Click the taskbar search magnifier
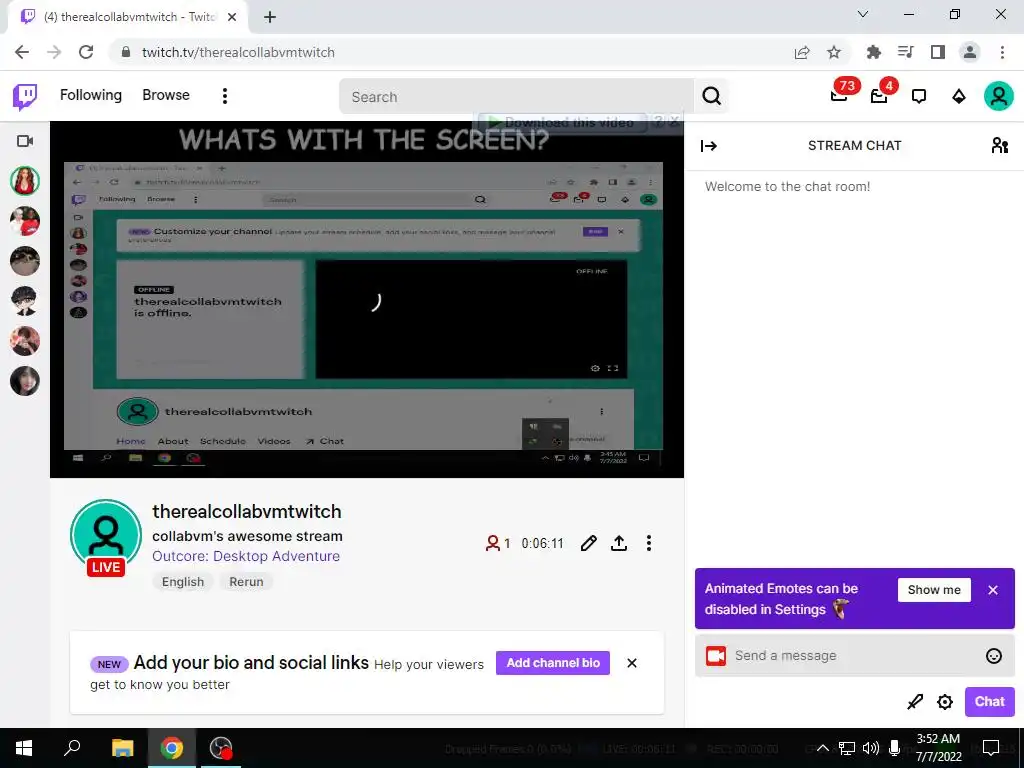This screenshot has width=1024, height=768. click(x=72, y=748)
